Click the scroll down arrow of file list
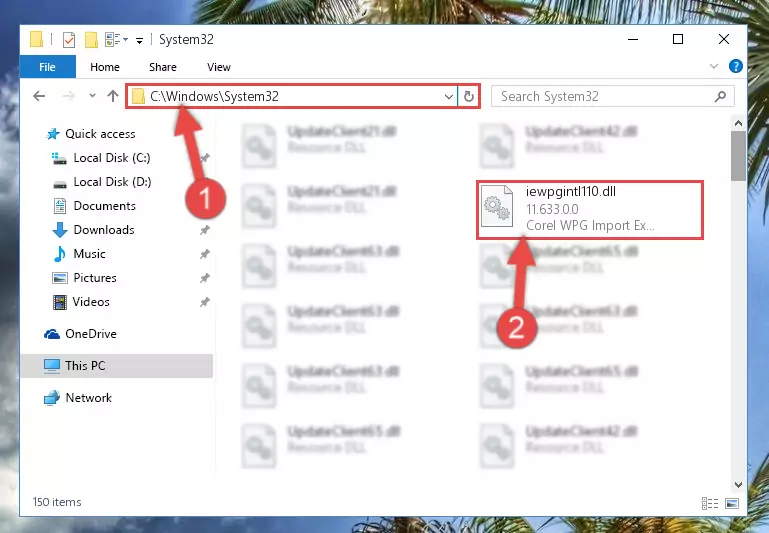769x533 pixels. 738,484
